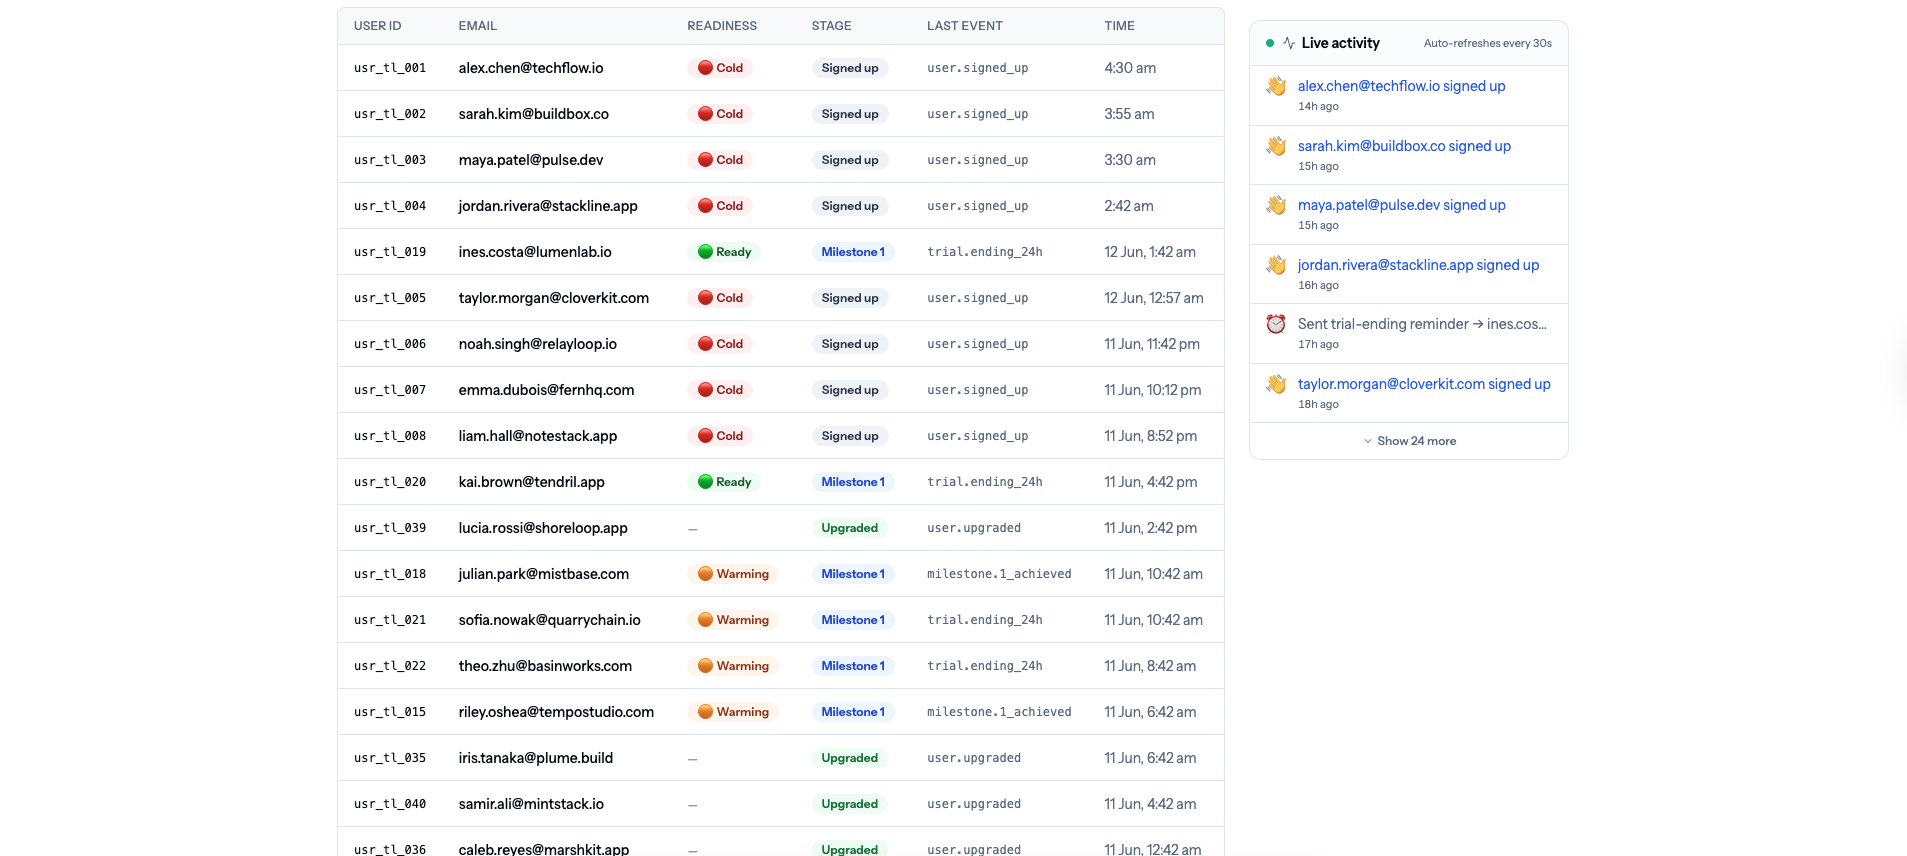Image resolution: width=1907 pixels, height=856 pixels.
Task: Click the READINESS column header
Action: pos(722,26)
